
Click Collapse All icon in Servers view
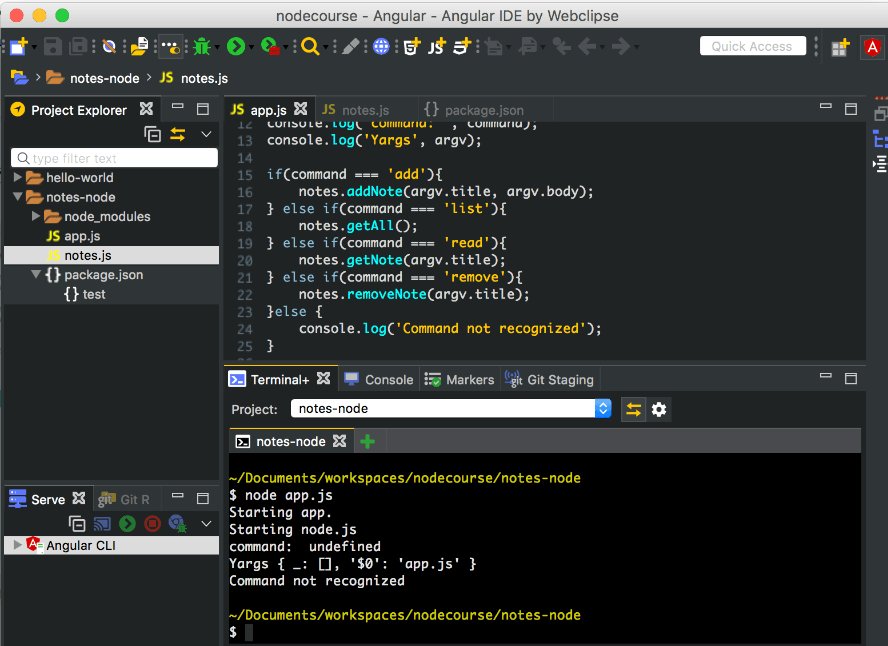(x=77, y=524)
